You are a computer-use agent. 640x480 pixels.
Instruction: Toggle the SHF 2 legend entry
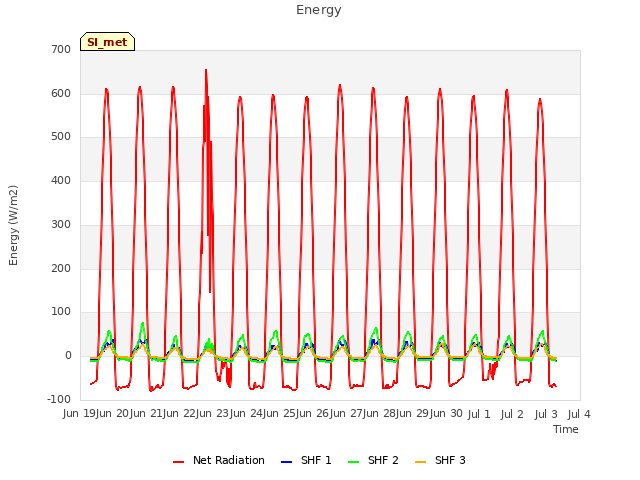[x=373, y=460]
